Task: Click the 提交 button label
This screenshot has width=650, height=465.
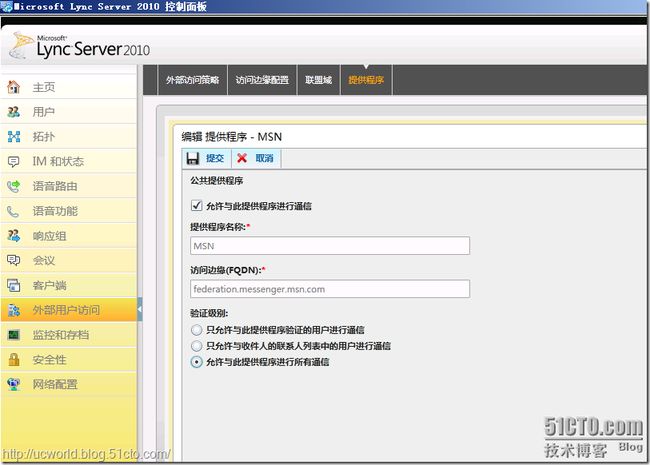Action: pos(215,158)
